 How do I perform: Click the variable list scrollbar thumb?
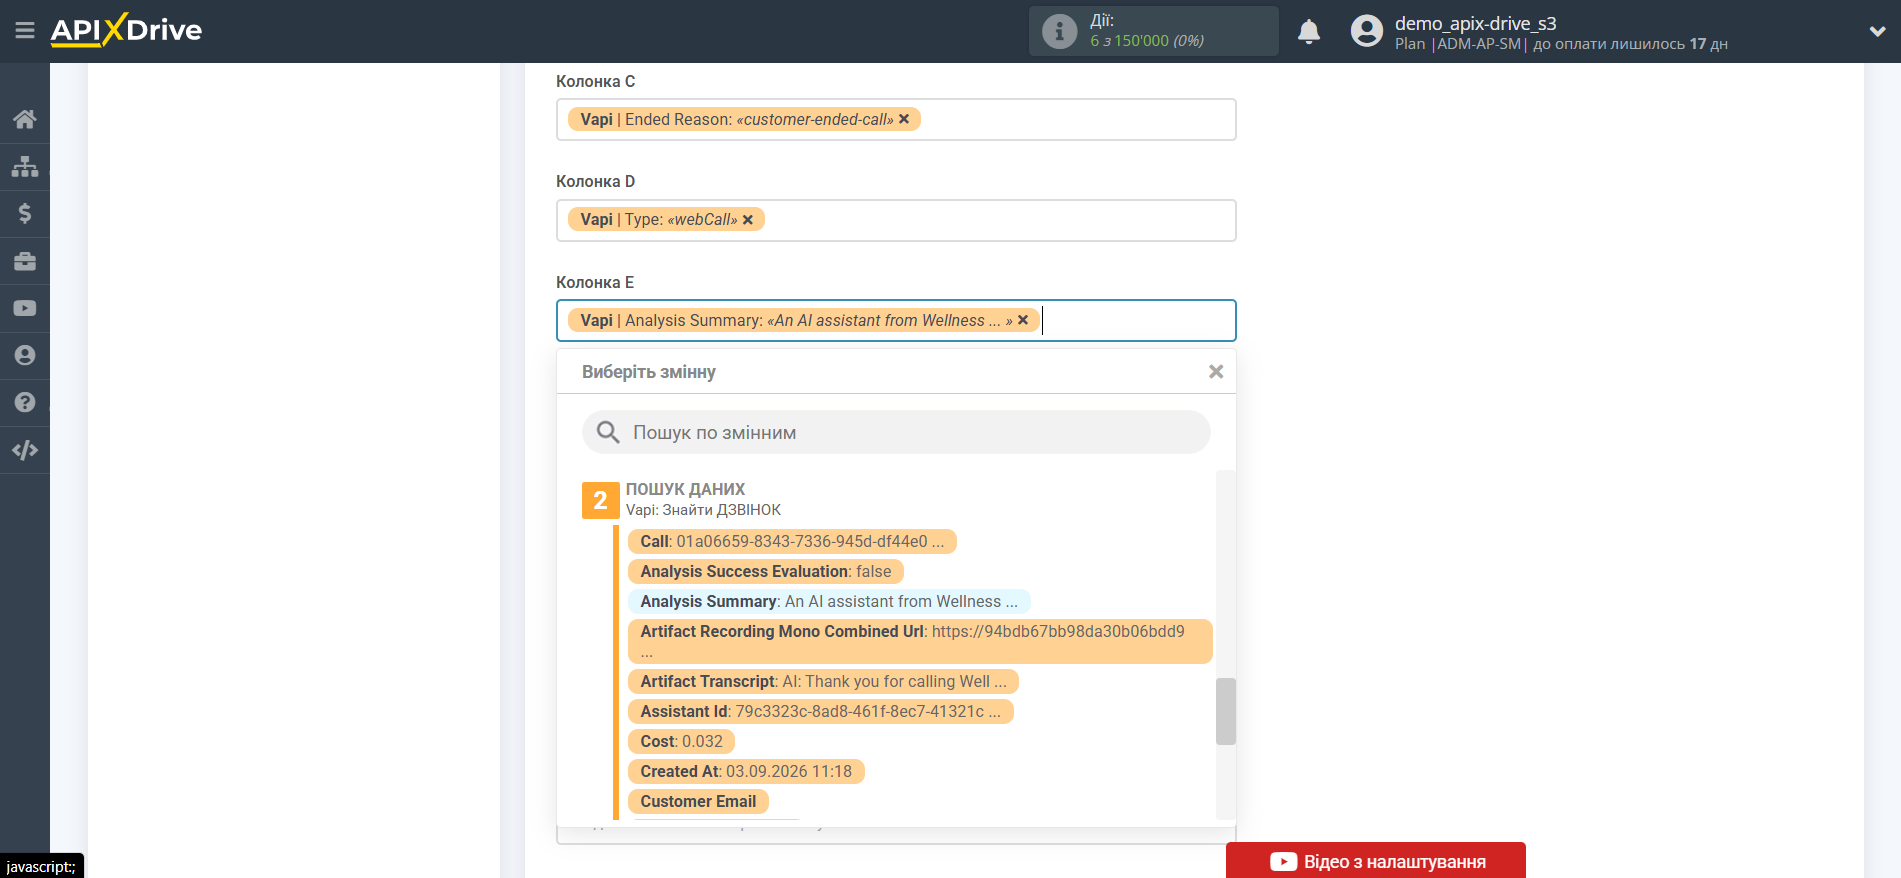1226,711
